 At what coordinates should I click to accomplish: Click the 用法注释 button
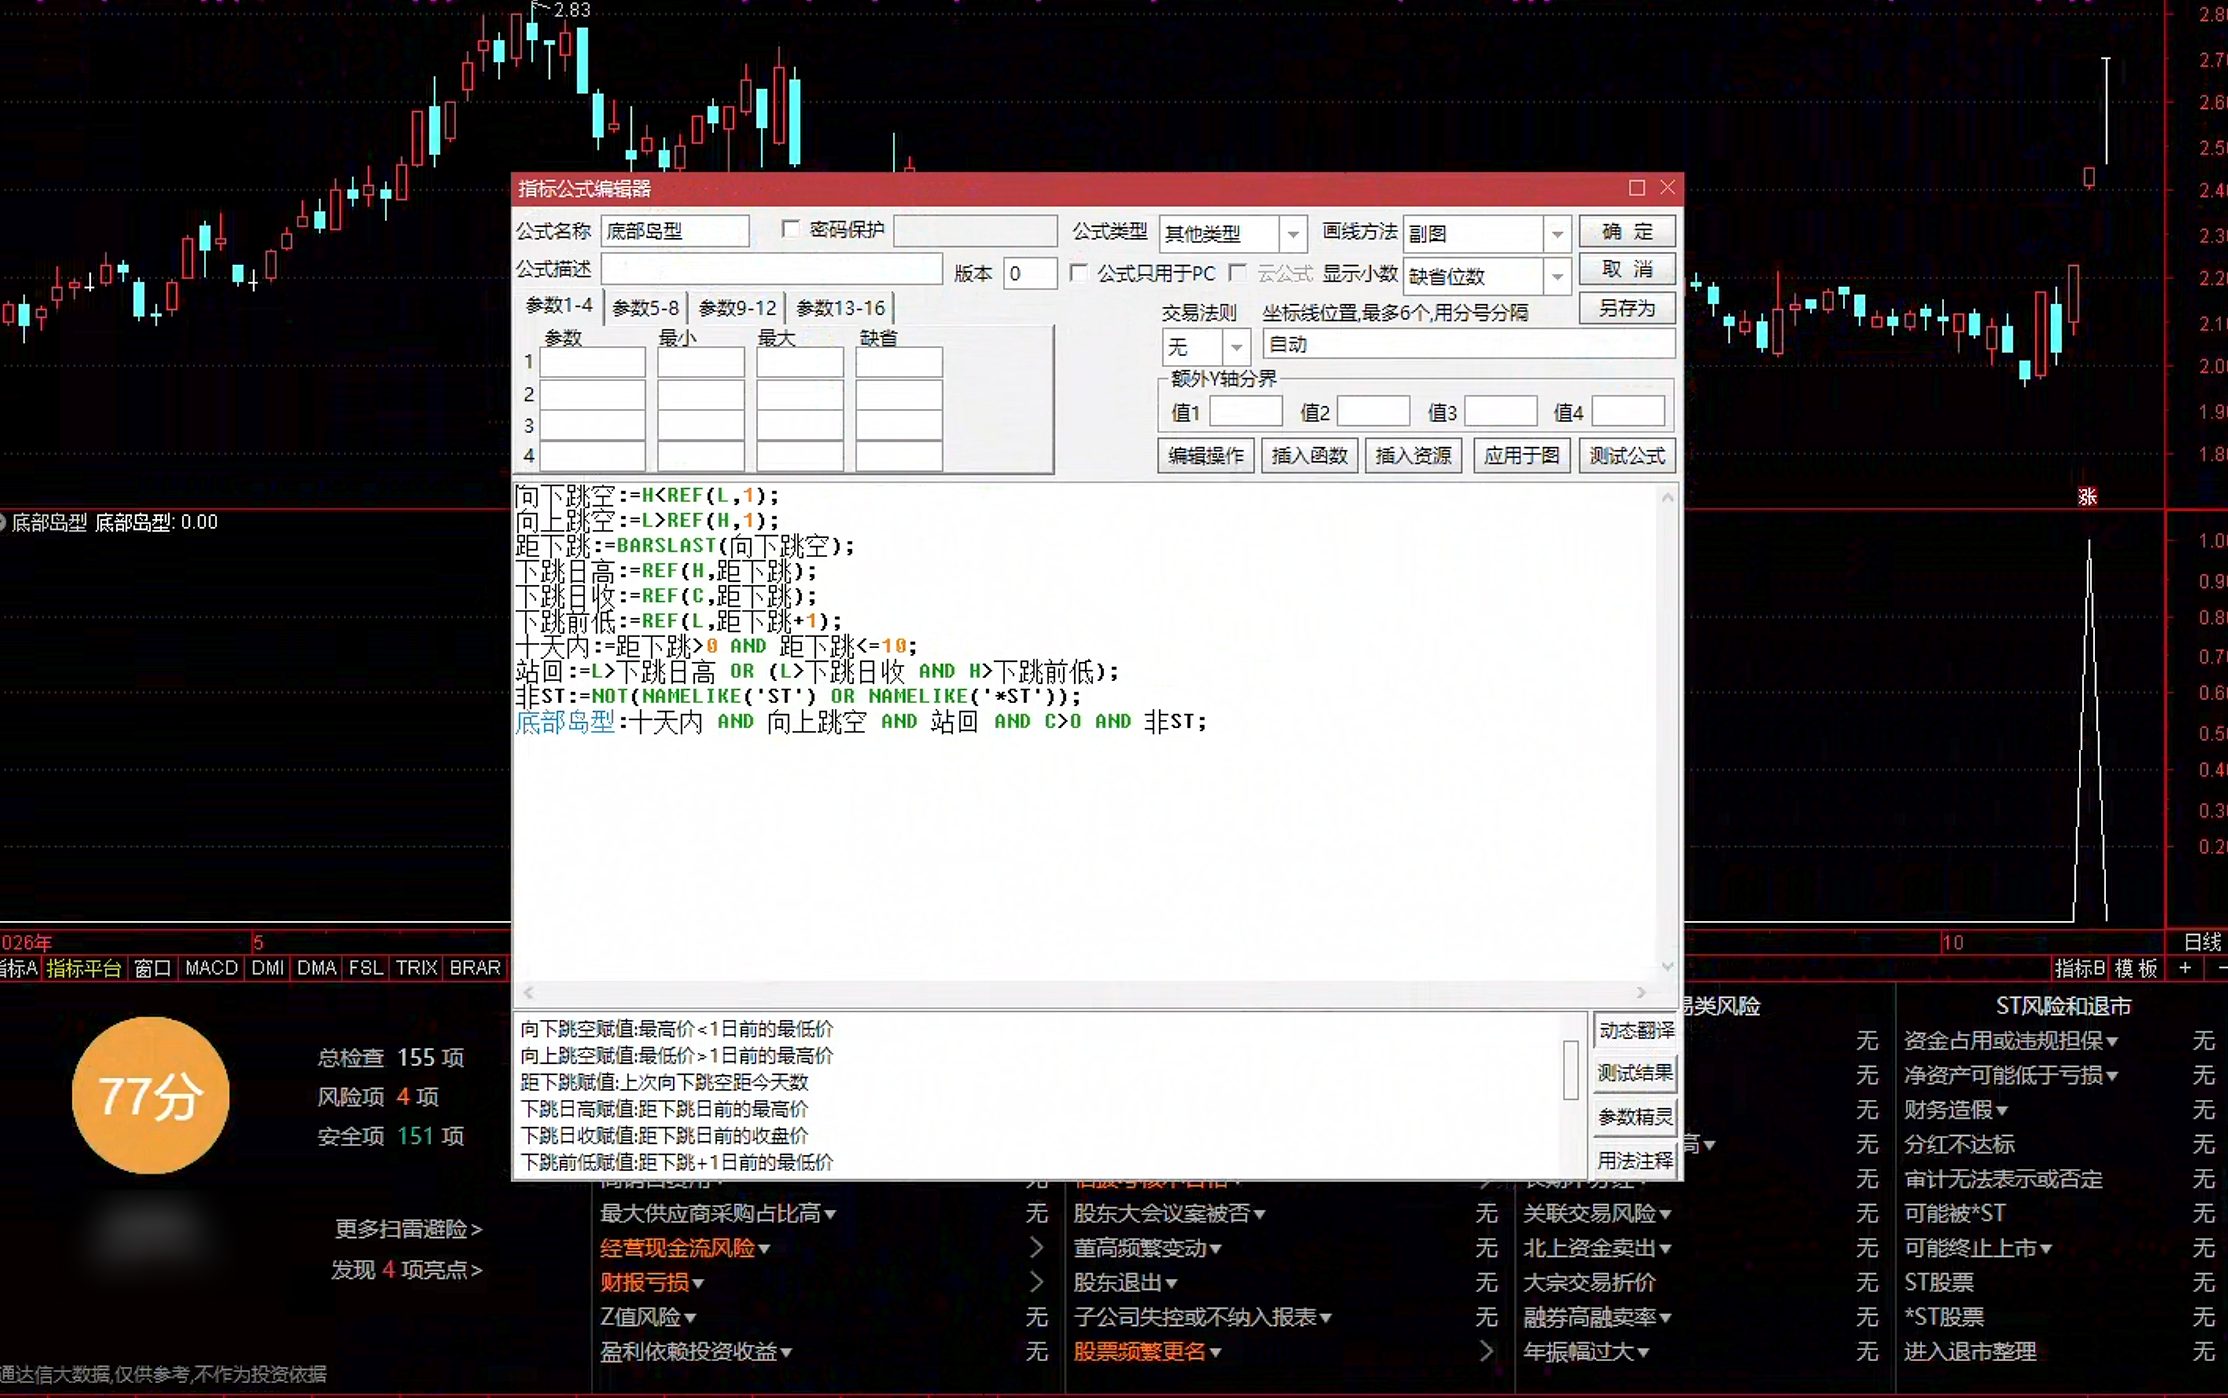click(1635, 1160)
